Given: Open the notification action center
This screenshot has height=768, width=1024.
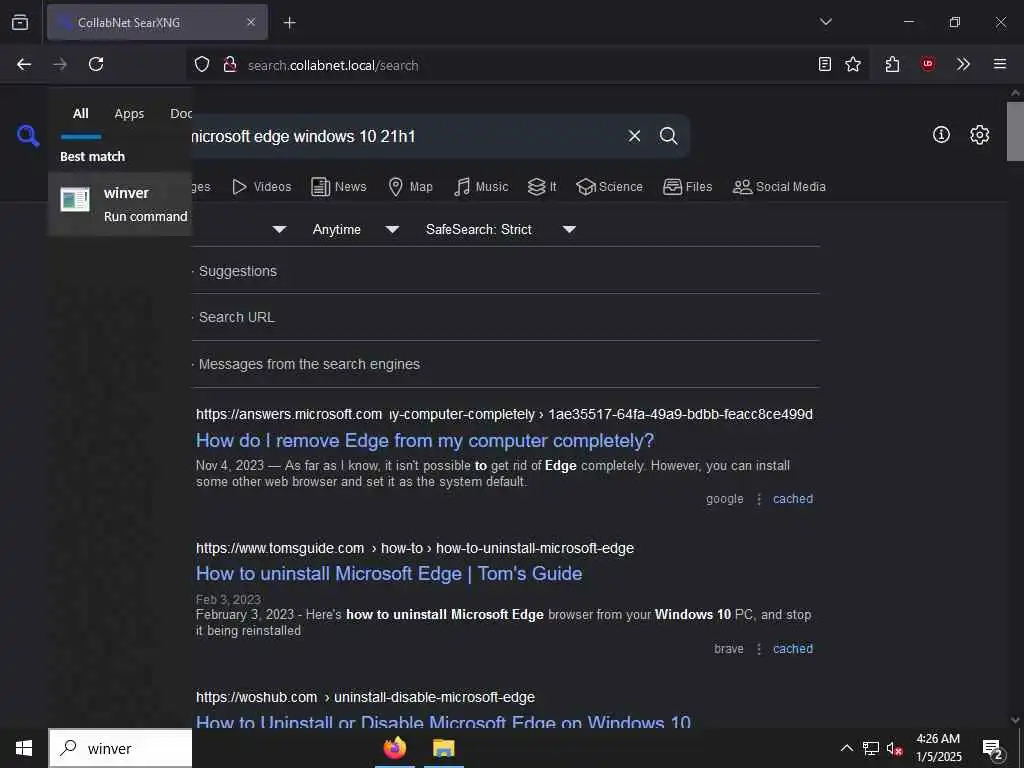Looking at the screenshot, I should click(993, 750).
